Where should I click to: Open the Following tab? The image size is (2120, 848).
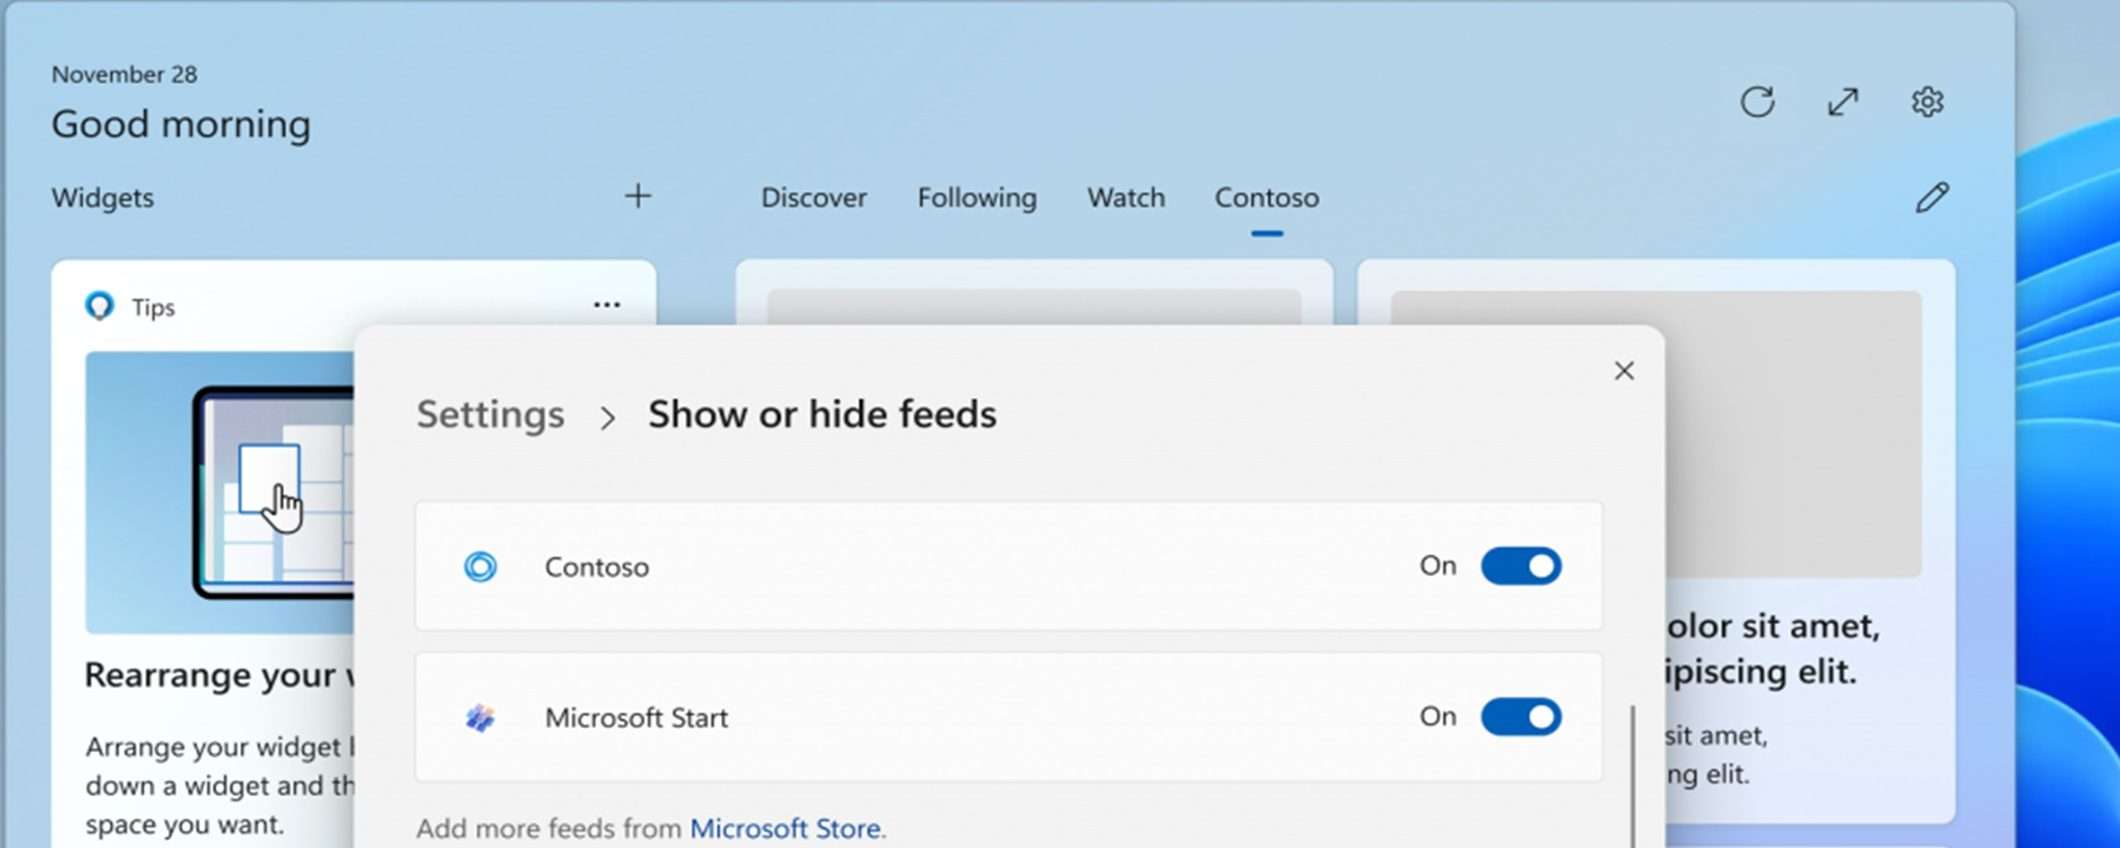(x=977, y=198)
